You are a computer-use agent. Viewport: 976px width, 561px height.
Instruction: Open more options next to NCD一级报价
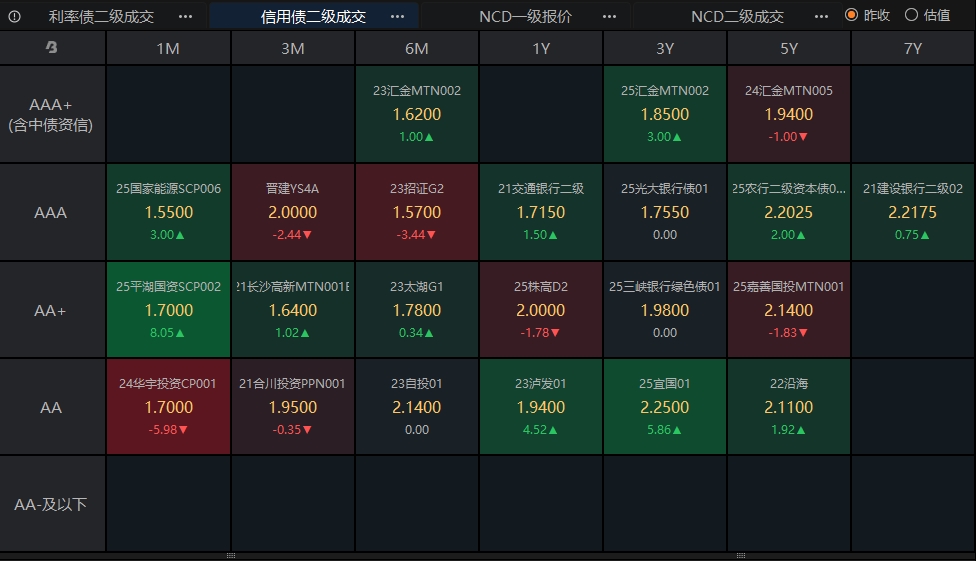[609, 16]
